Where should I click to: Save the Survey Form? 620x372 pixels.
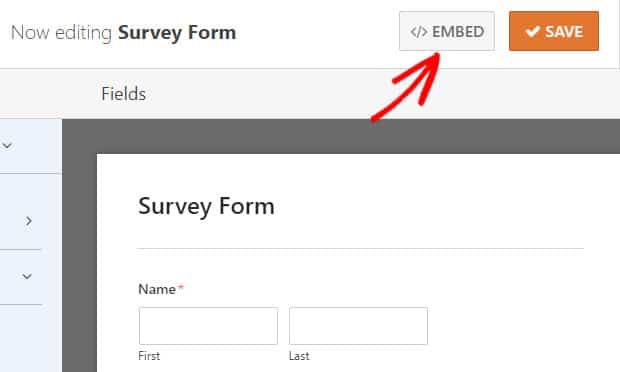point(554,31)
